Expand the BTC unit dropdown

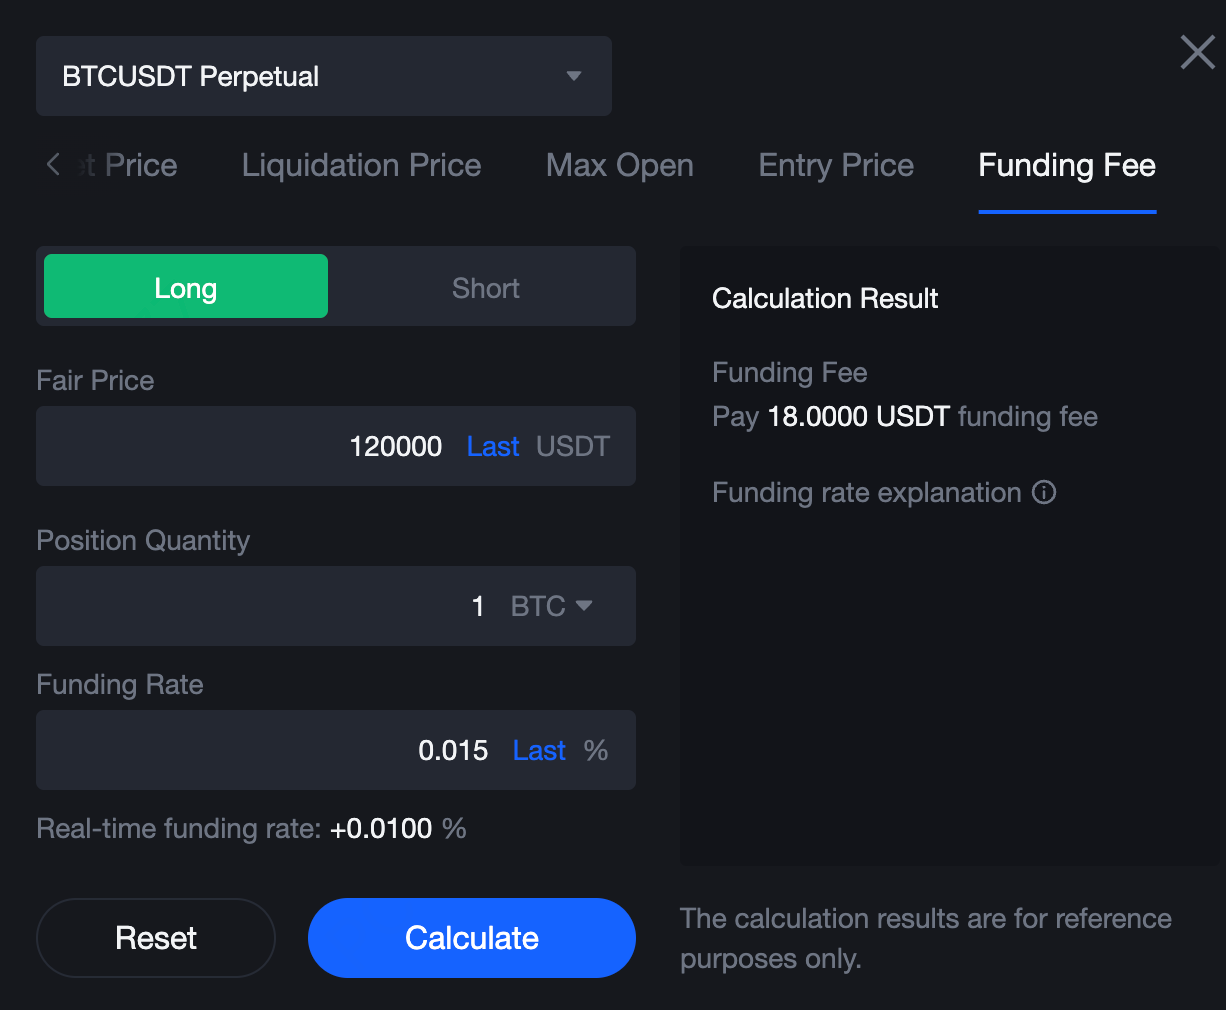pos(552,606)
